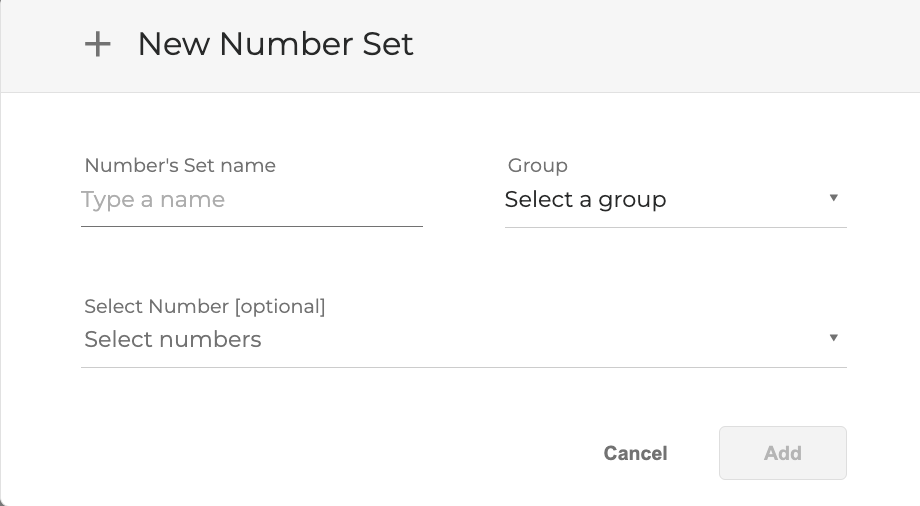Image resolution: width=920 pixels, height=506 pixels.
Task: Click the "Type a name" placeholder text
Action: (x=153, y=200)
